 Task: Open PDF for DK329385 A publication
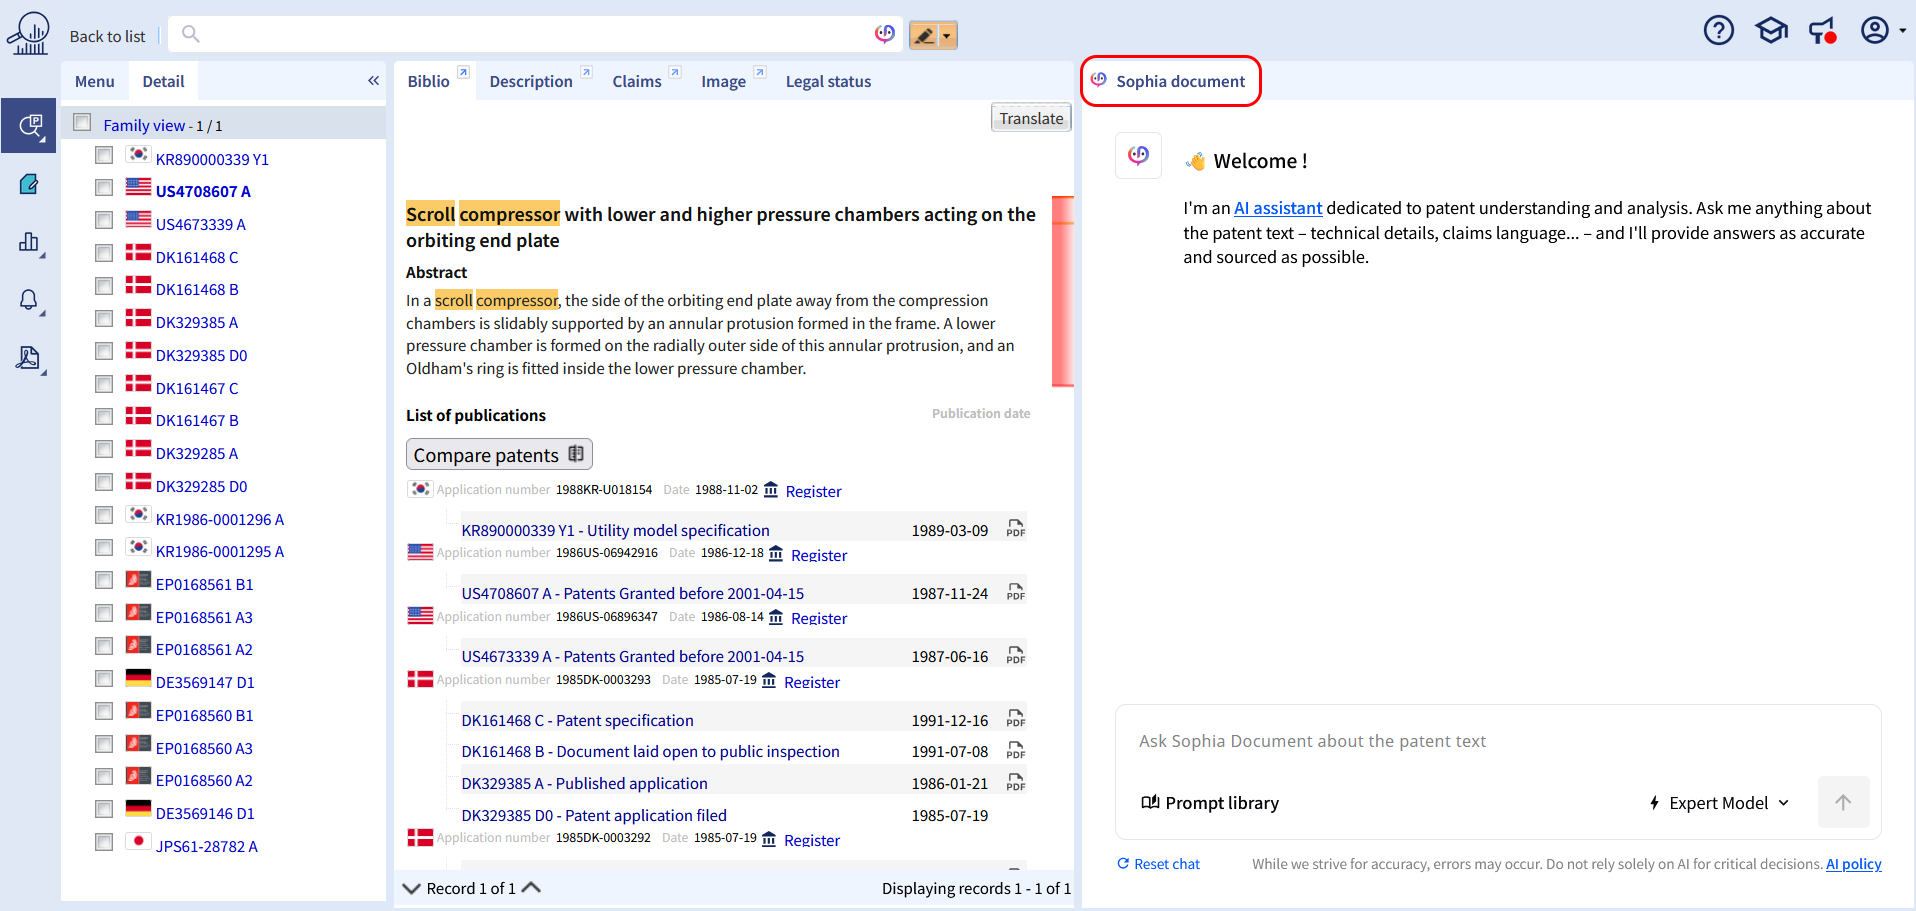pyautogui.click(x=1016, y=783)
